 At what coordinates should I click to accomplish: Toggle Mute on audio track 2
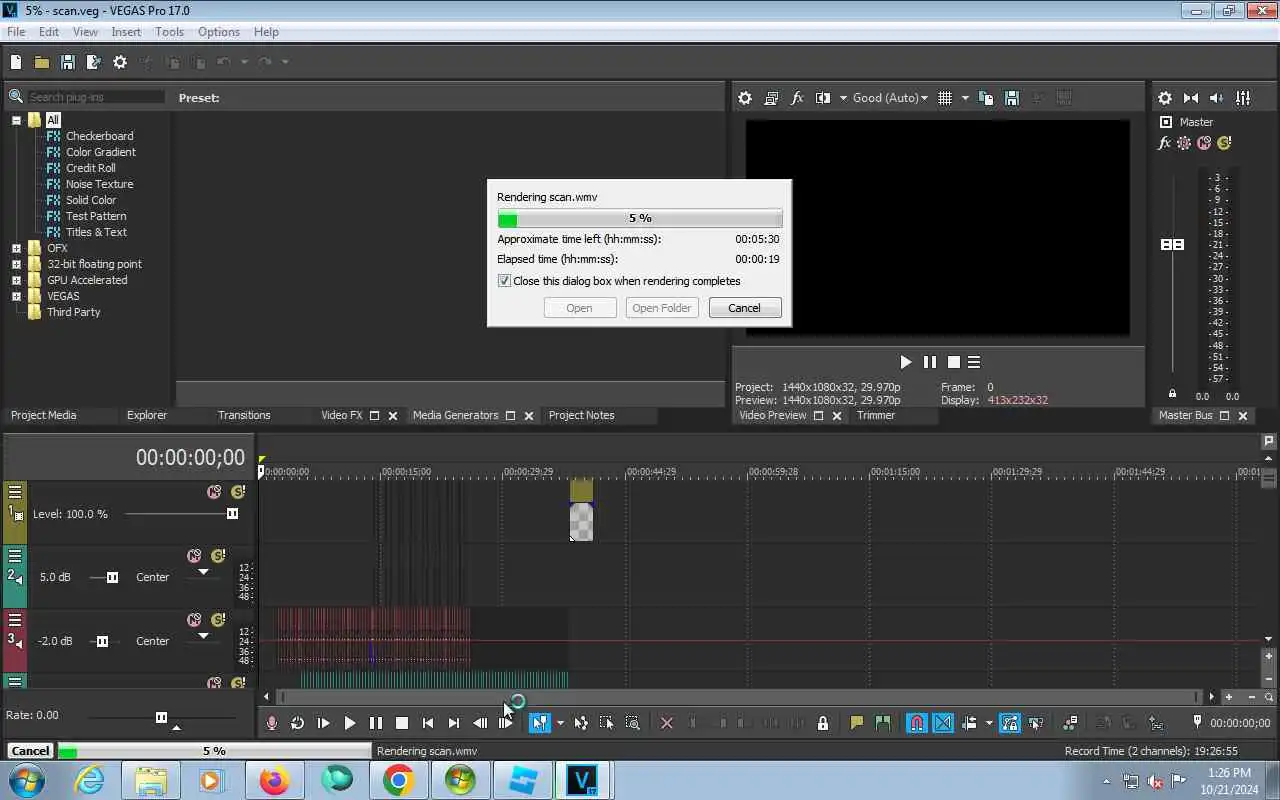point(194,556)
